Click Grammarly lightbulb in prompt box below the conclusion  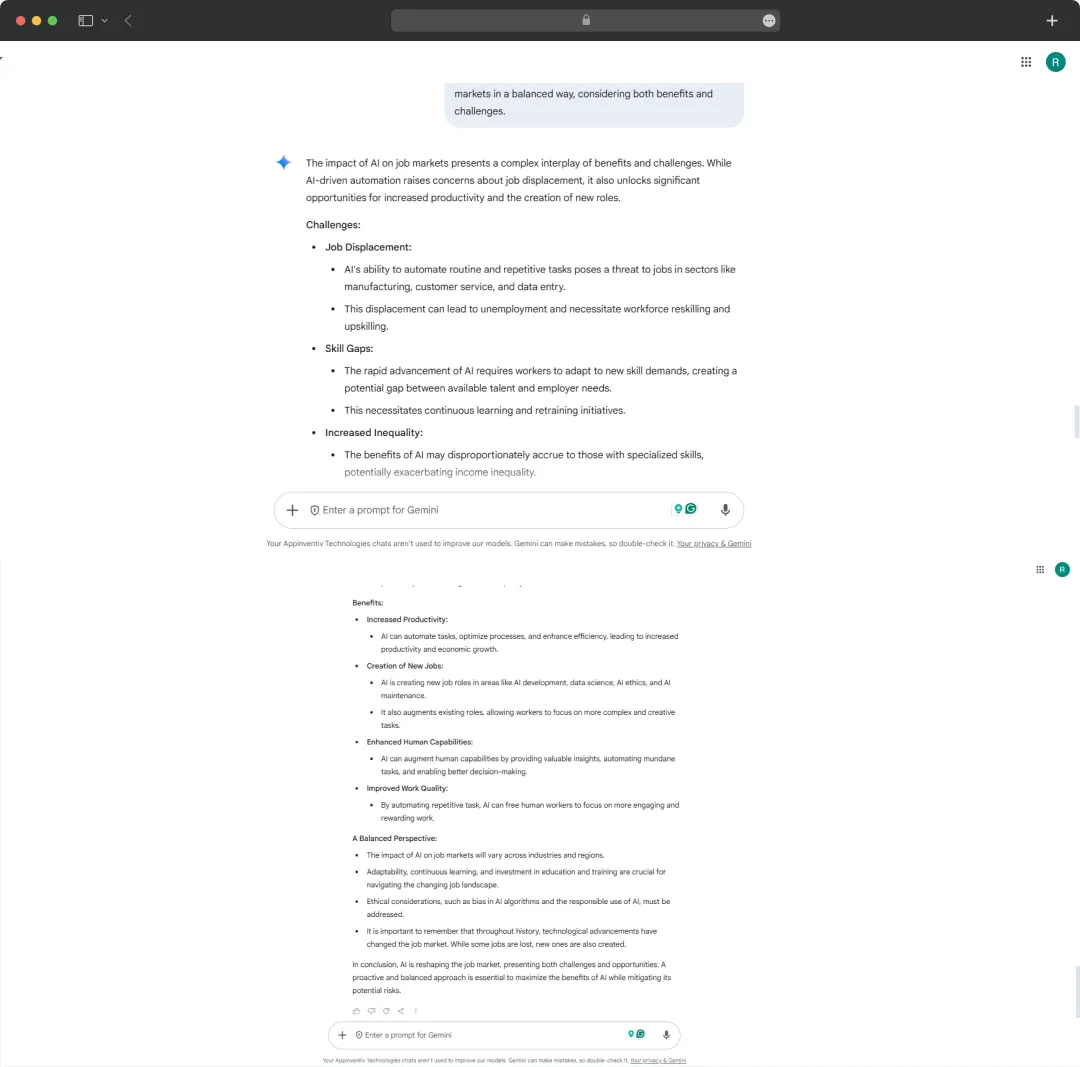click(631, 1034)
